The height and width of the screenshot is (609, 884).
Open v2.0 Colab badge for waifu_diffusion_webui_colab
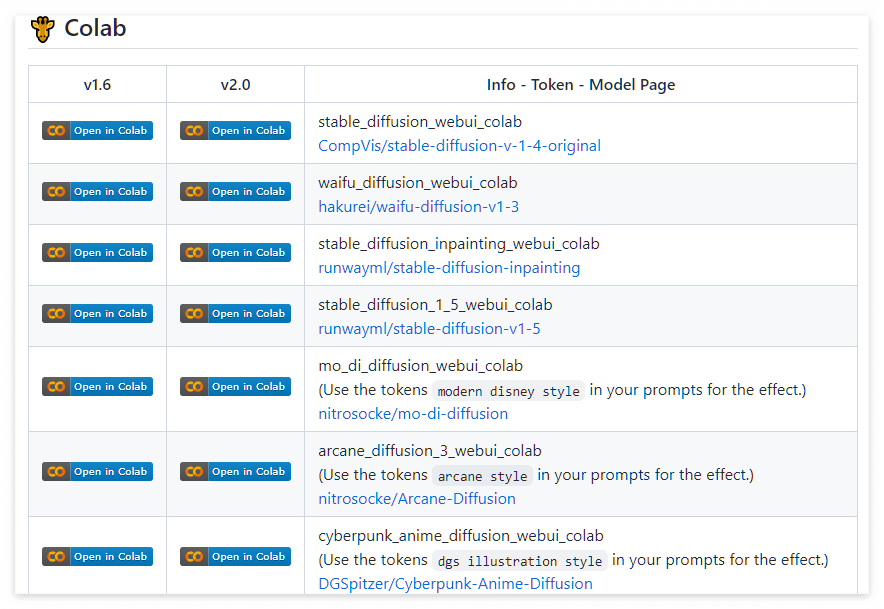pyautogui.click(x=235, y=191)
